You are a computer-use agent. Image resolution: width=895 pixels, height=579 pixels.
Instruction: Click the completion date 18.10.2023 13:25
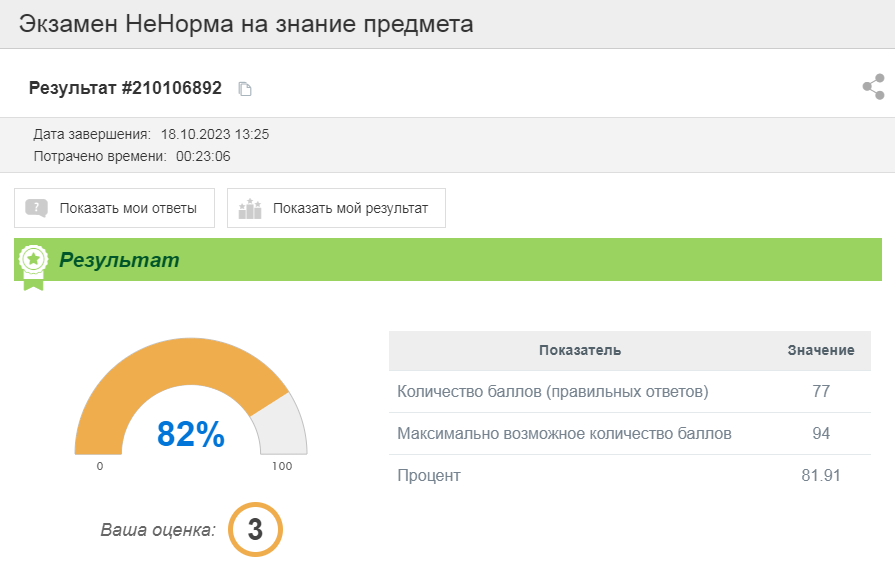tap(214, 134)
